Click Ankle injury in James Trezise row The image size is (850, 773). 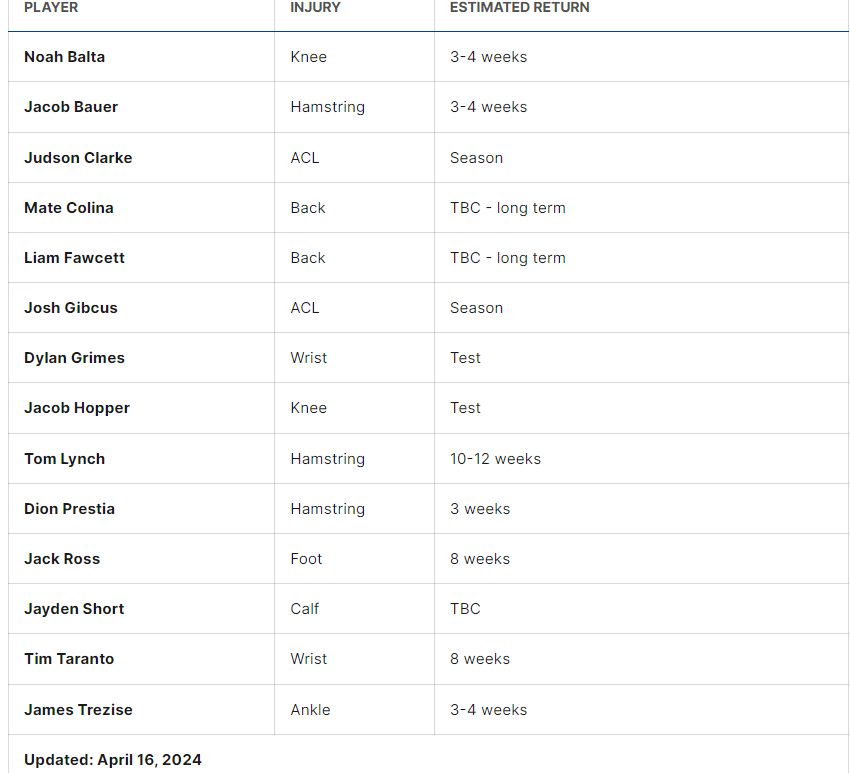point(310,710)
